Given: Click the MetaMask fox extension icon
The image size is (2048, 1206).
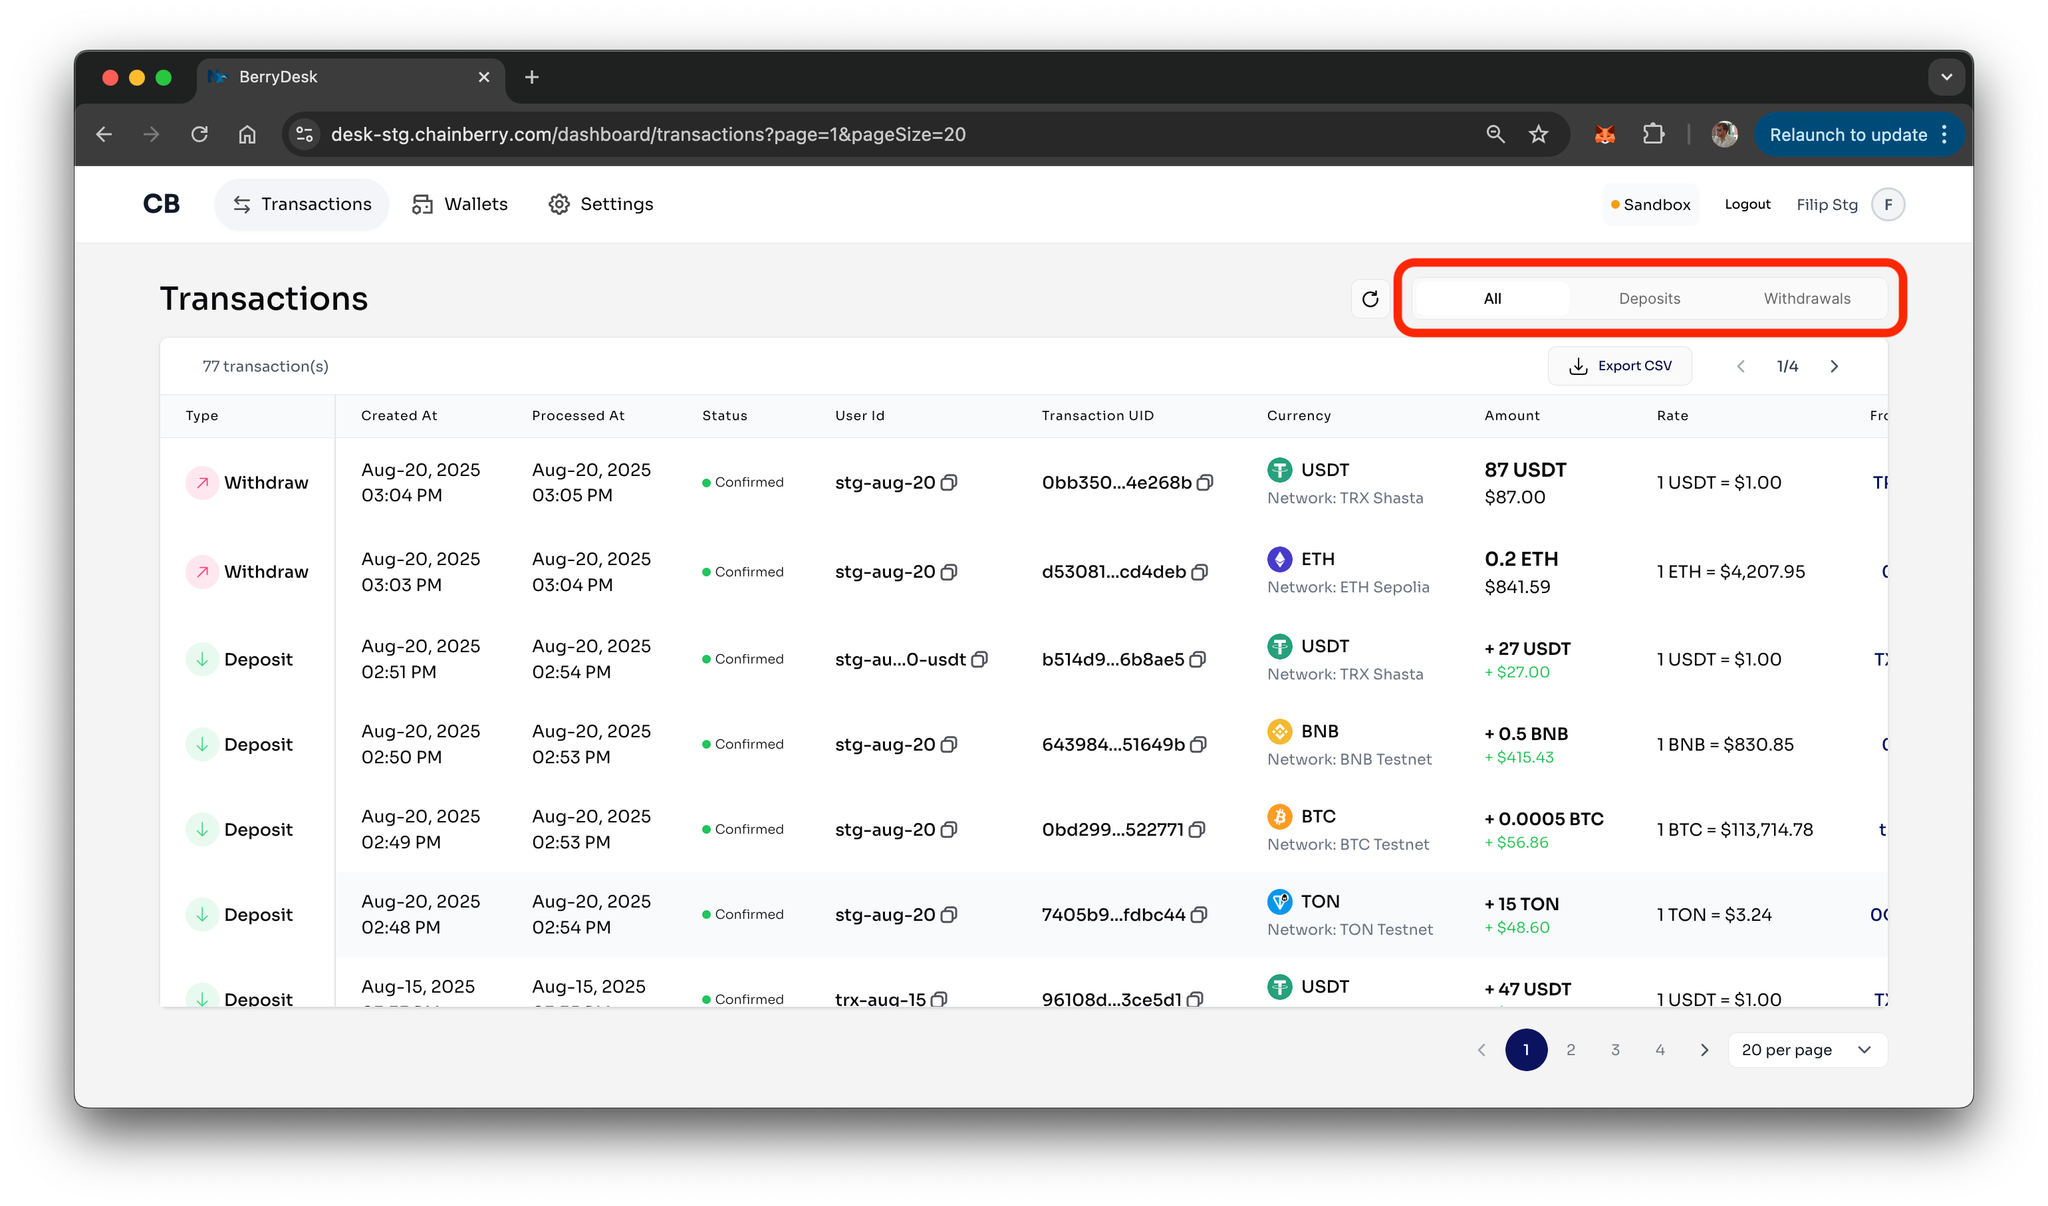Looking at the screenshot, I should point(1605,134).
